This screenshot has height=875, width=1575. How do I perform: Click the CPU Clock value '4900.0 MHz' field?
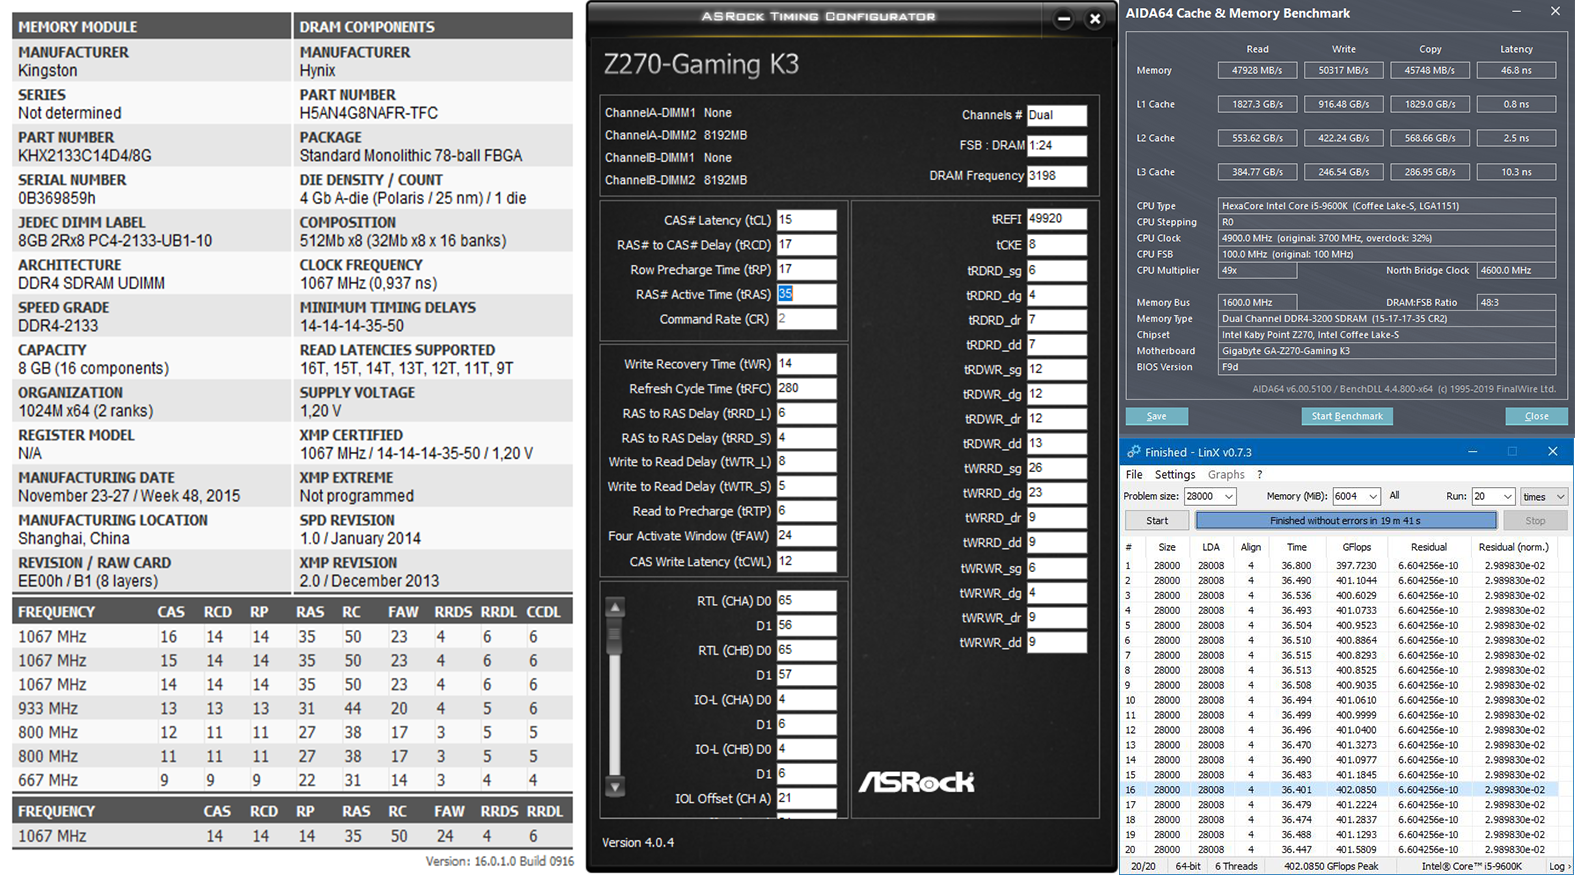click(1386, 238)
